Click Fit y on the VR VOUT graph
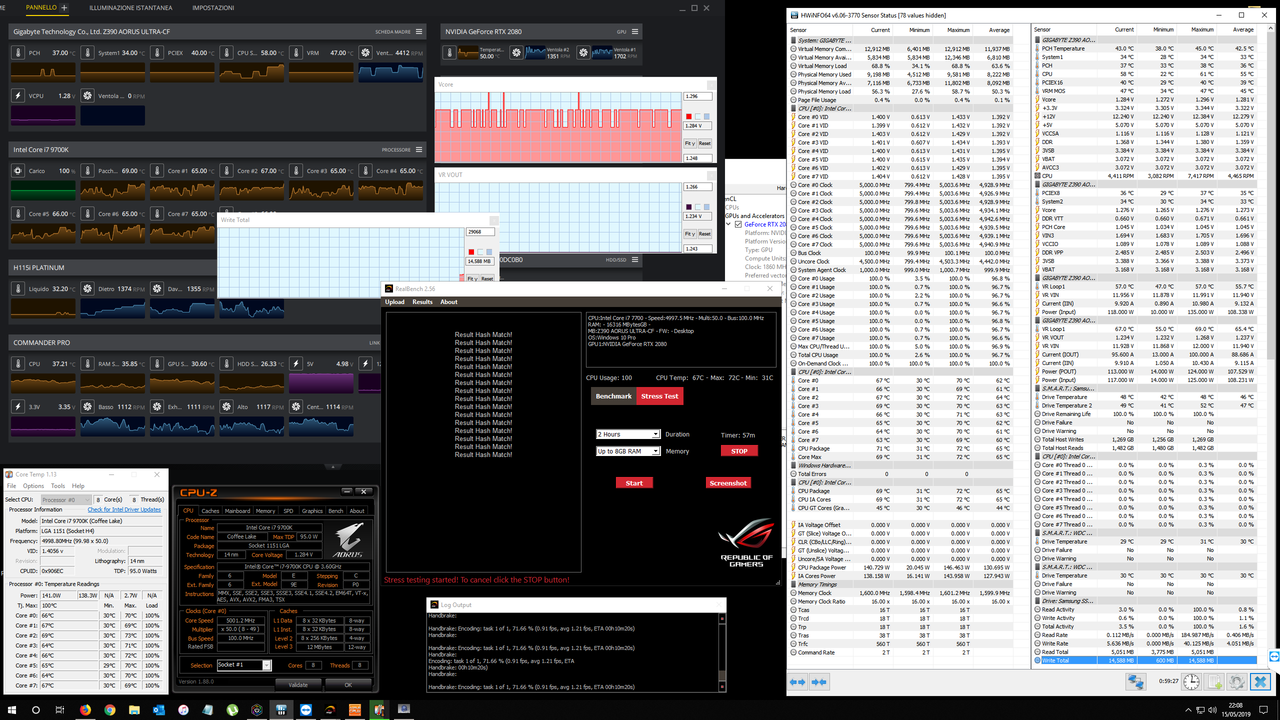The height and width of the screenshot is (720, 1280). tap(690, 233)
